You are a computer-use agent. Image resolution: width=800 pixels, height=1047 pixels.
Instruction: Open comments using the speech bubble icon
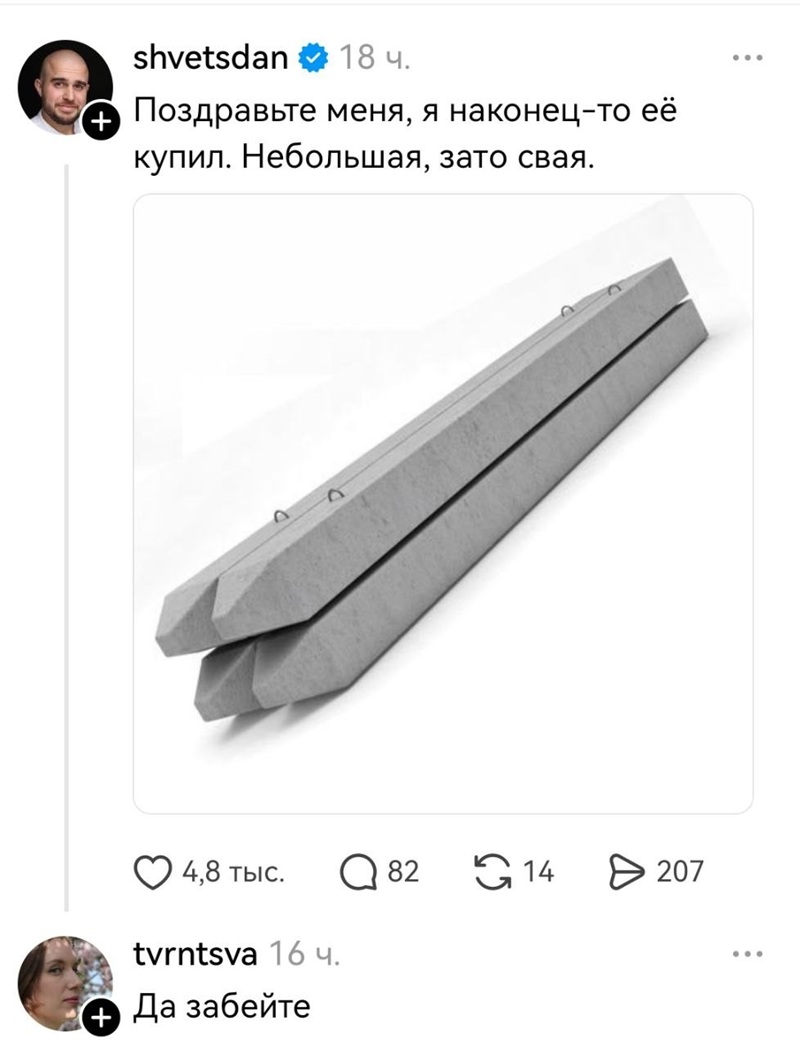[x=360, y=873]
